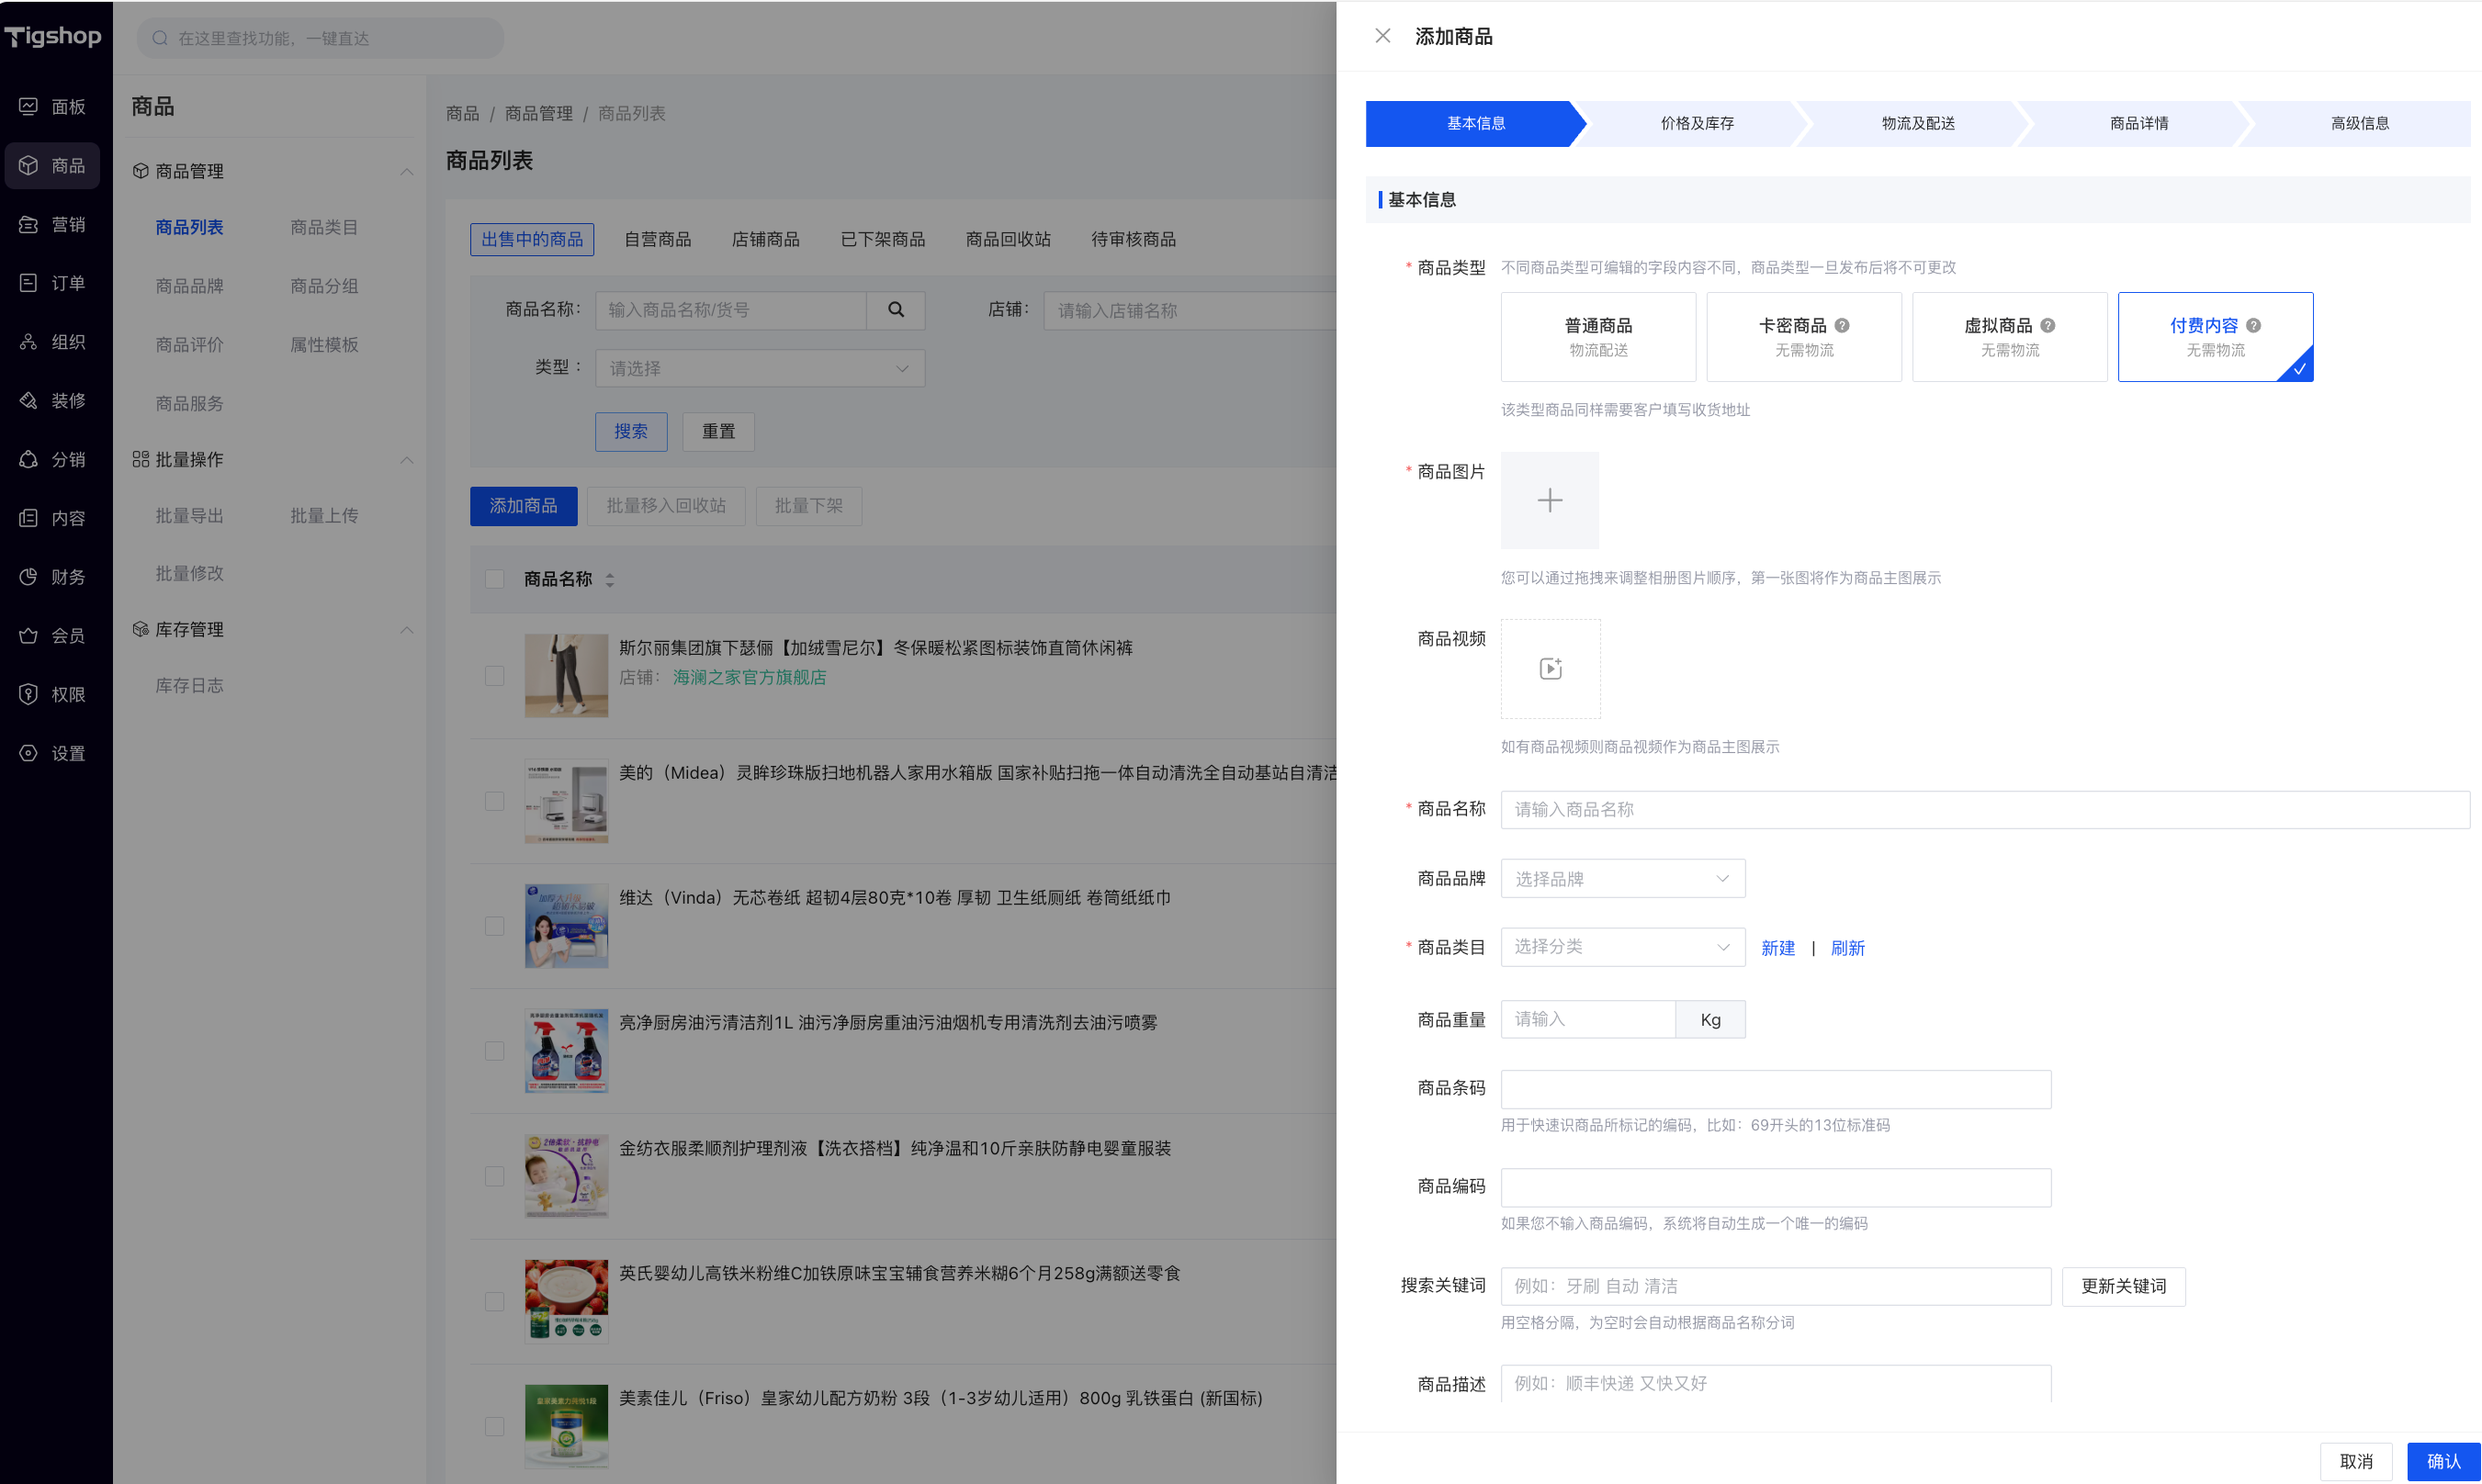
Task: Click magnifier search icon beside product name field
Action: point(895,310)
